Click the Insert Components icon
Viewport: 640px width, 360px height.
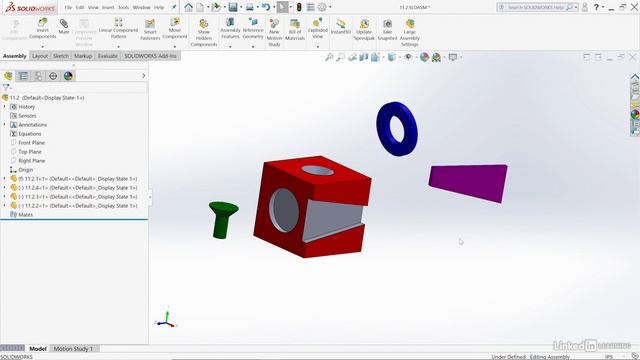click(42, 29)
